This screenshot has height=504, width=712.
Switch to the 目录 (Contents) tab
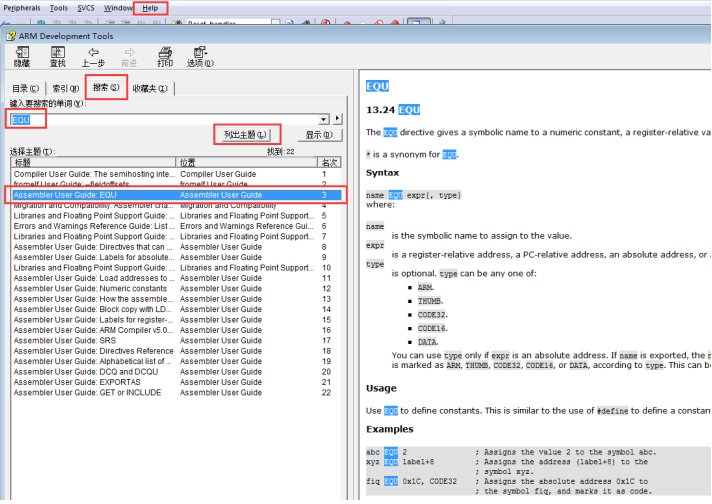tap(25, 88)
